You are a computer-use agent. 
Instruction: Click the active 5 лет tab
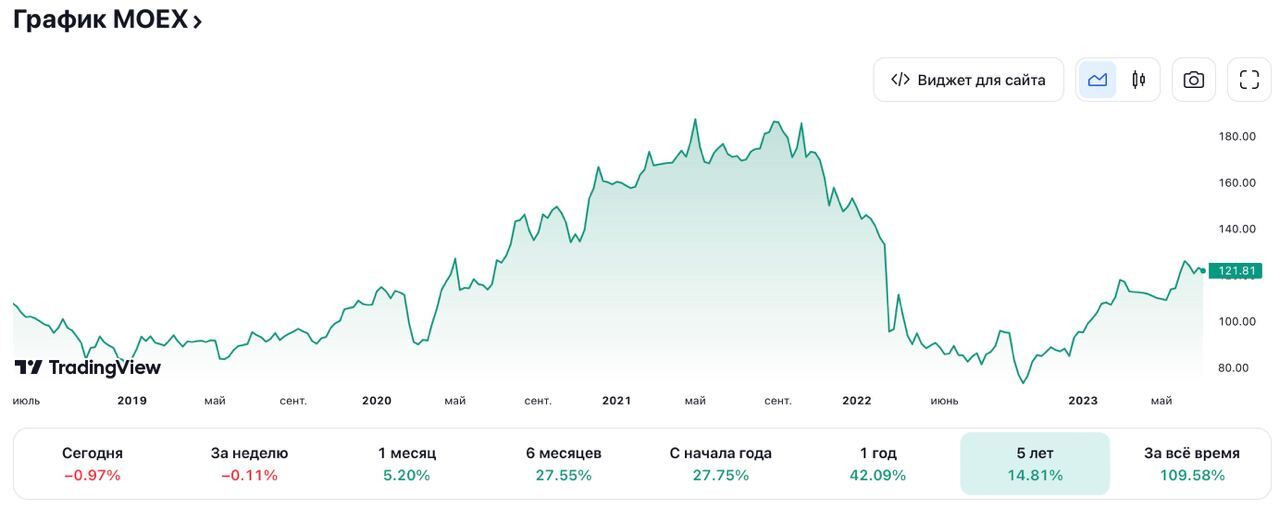(1035, 464)
